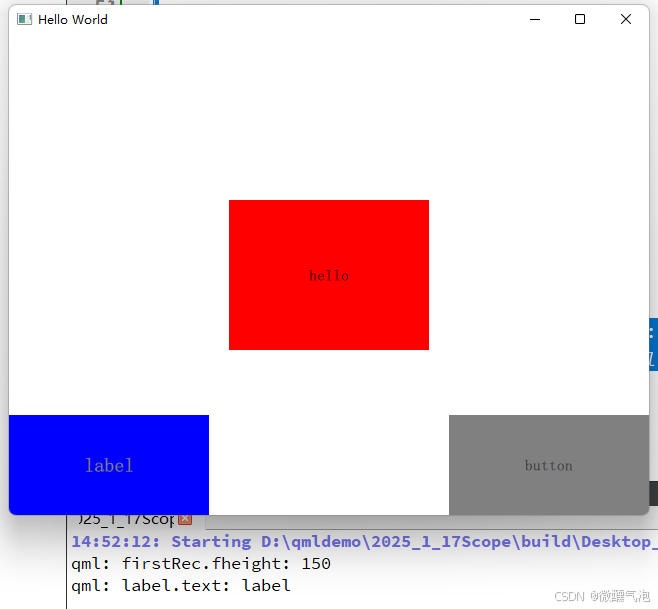Close the output tab with red X icon
Image resolution: width=658 pixels, height=610 pixels.
click(185, 519)
